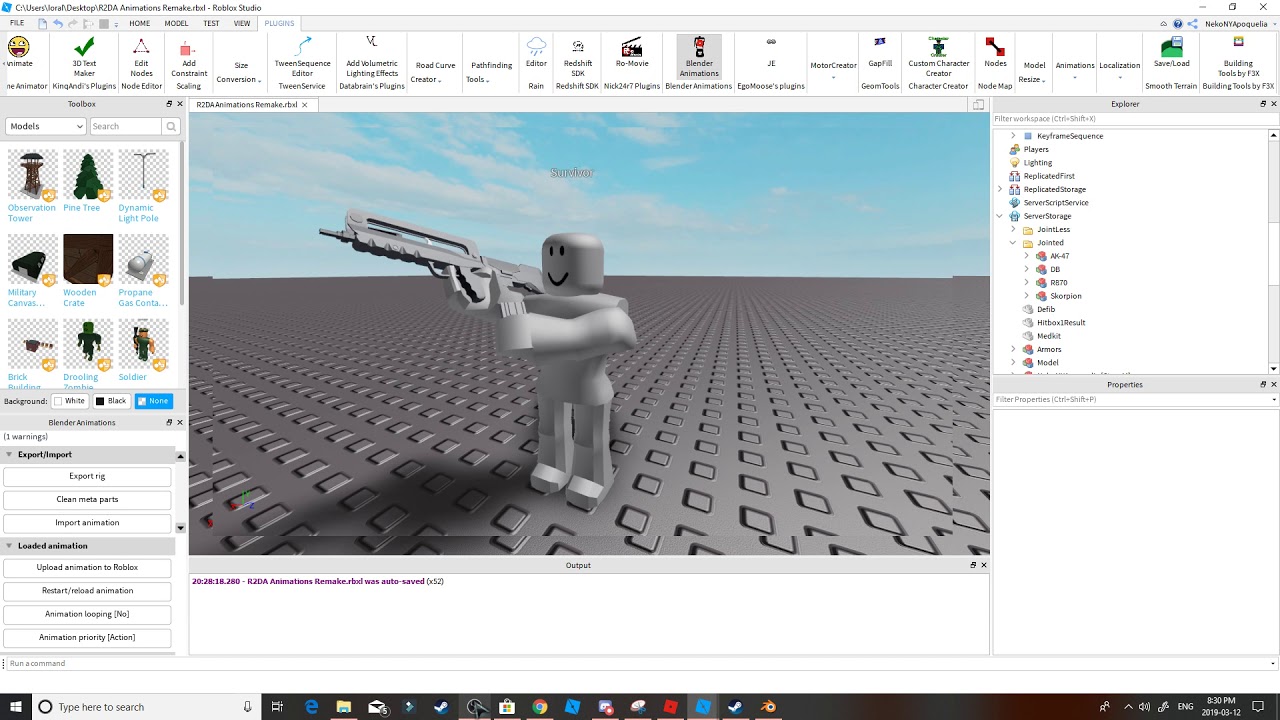Open File Explorer from the taskbar
The height and width of the screenshot is (720, 1280).
coord(344,707)
